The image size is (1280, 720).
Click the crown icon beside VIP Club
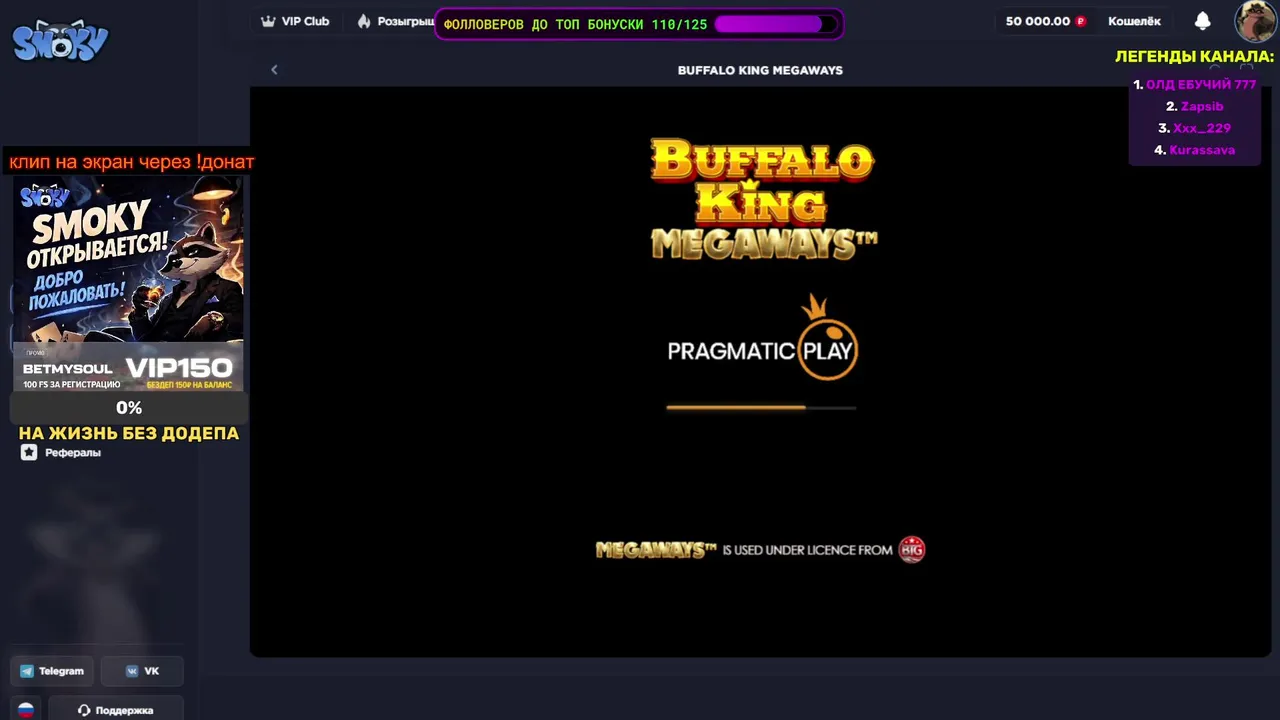(x=268, y=21)
